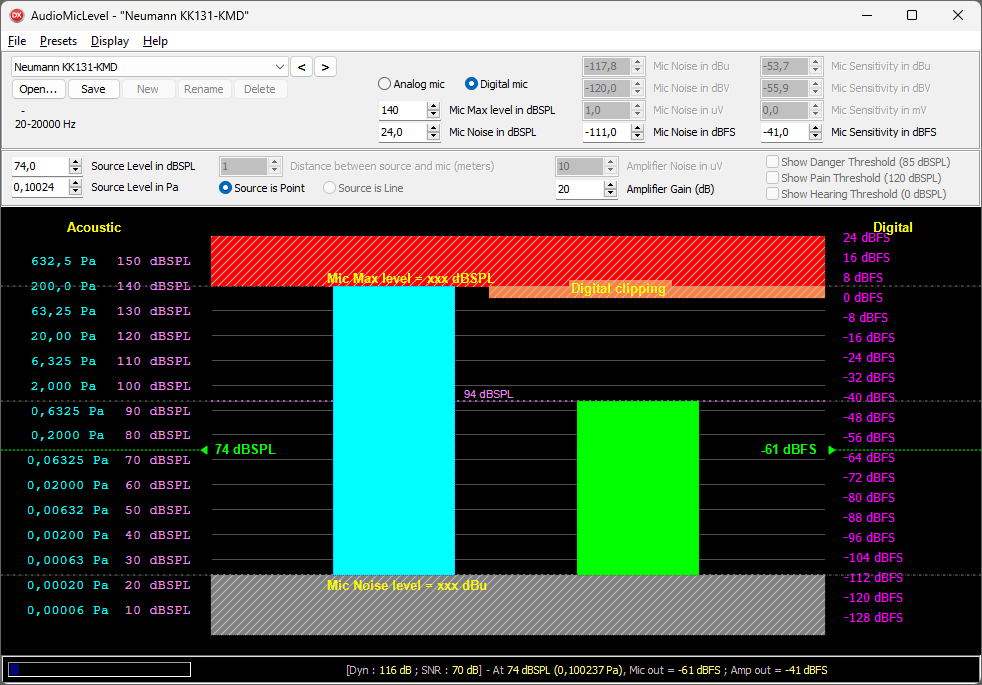Click the Save preset button
The width and height of the screenshot is (982, 685).
click(93, 89)
